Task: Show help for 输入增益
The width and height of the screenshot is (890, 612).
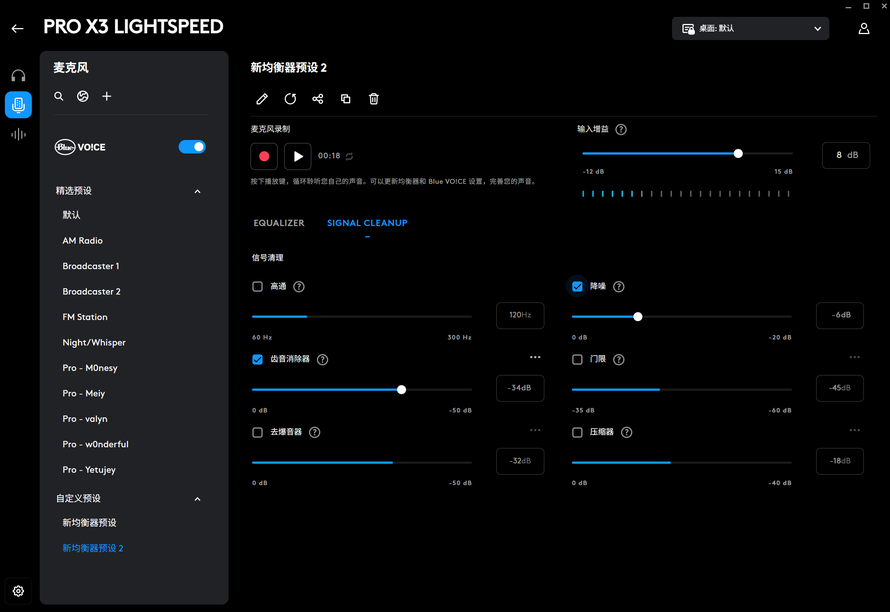Action: [621, 129]
